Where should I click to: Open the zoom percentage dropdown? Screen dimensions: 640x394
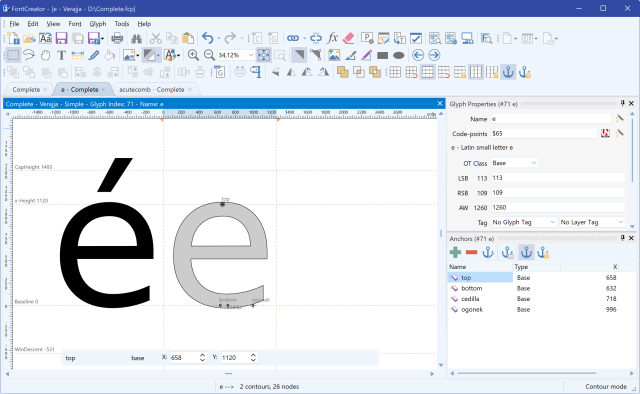point(251,55)
